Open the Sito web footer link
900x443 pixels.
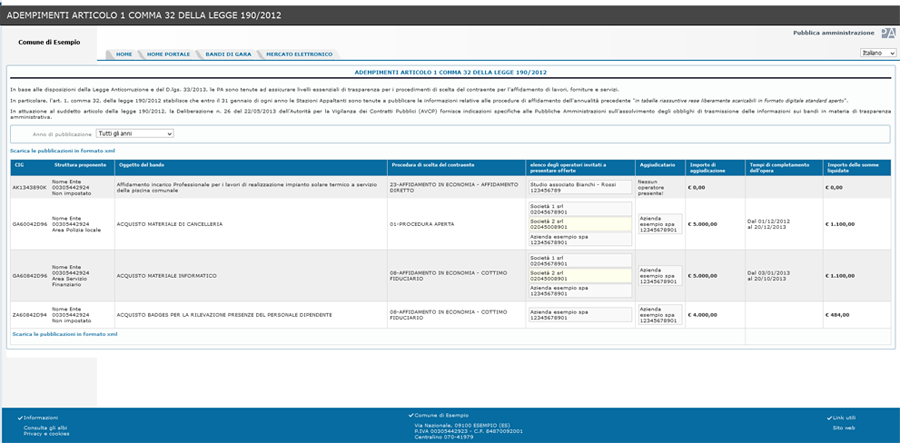pos(844,428)
